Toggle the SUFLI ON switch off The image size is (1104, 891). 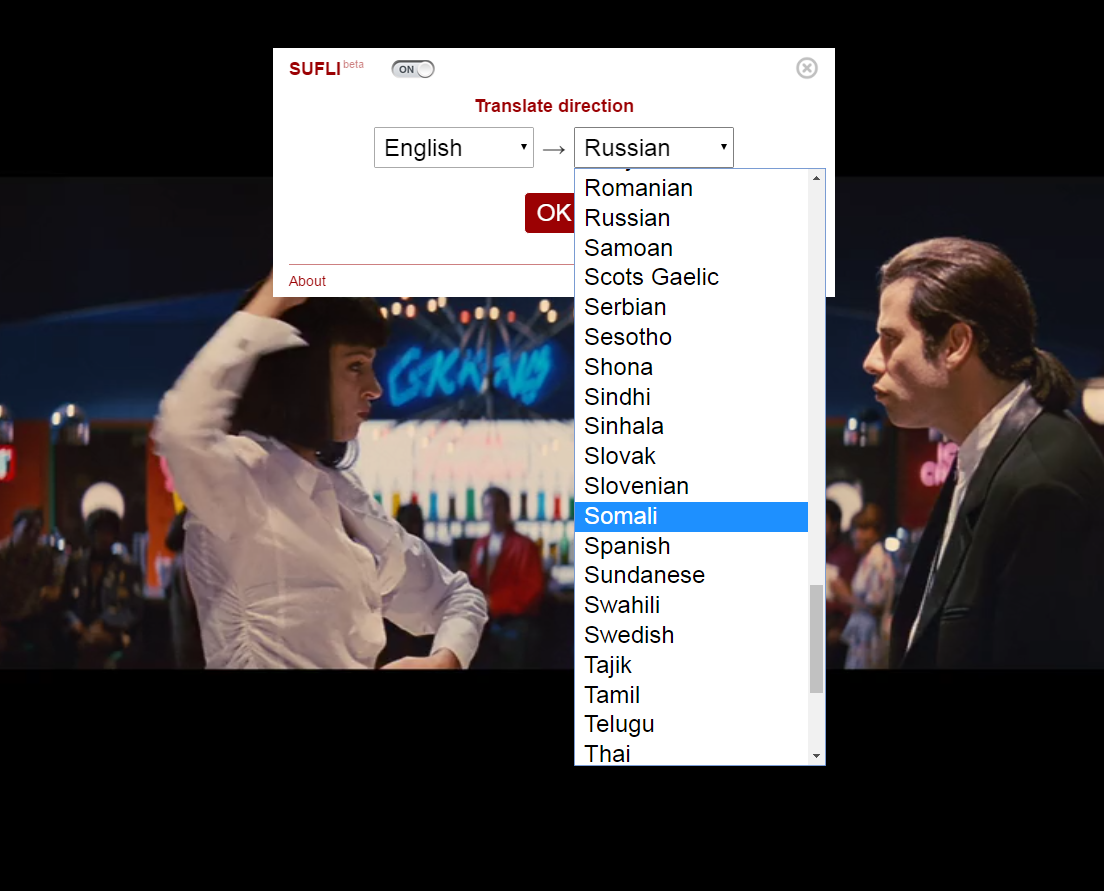413,69
